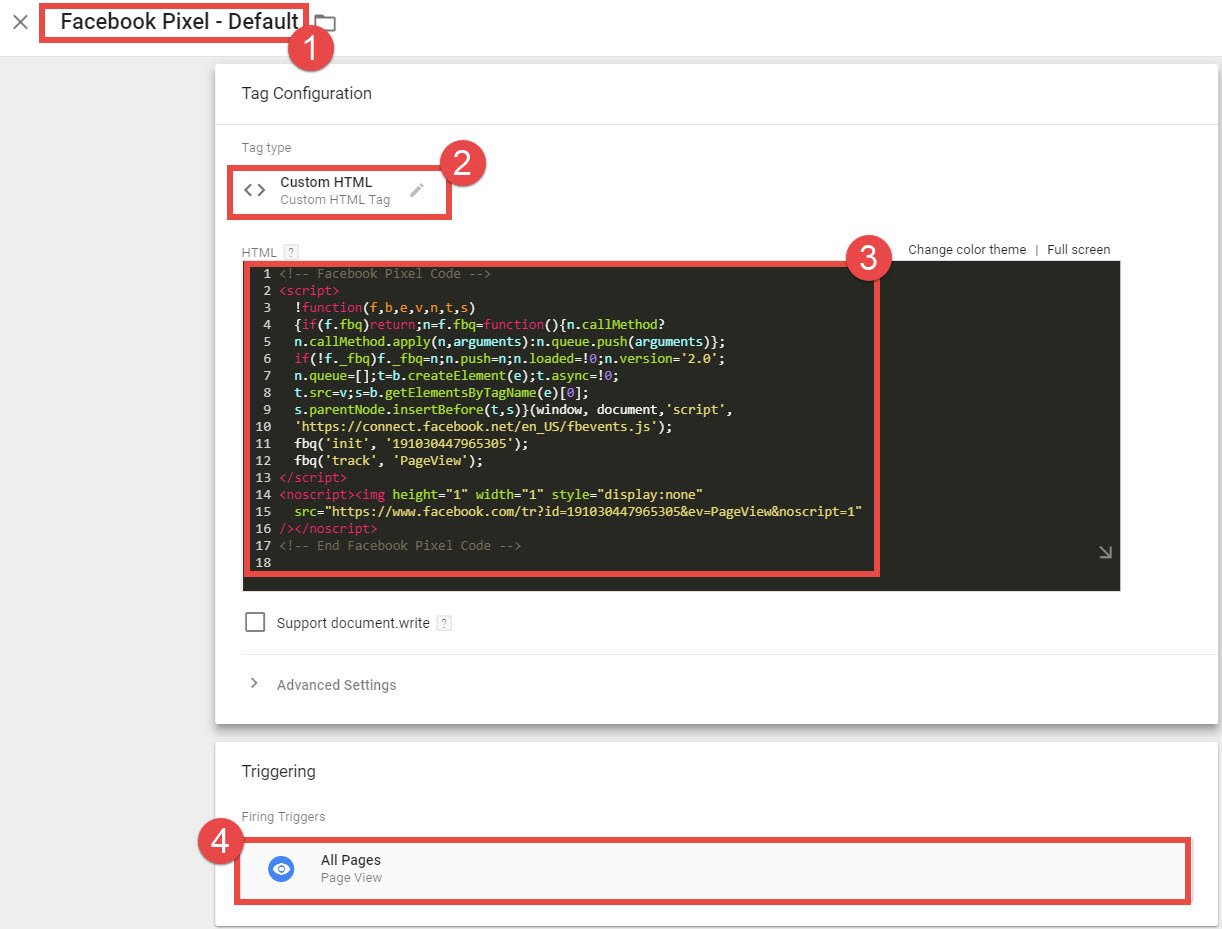Click line with fbq('init', '191030447965305')
This screenshot has height=929, width=1222.
click(411, 444)
